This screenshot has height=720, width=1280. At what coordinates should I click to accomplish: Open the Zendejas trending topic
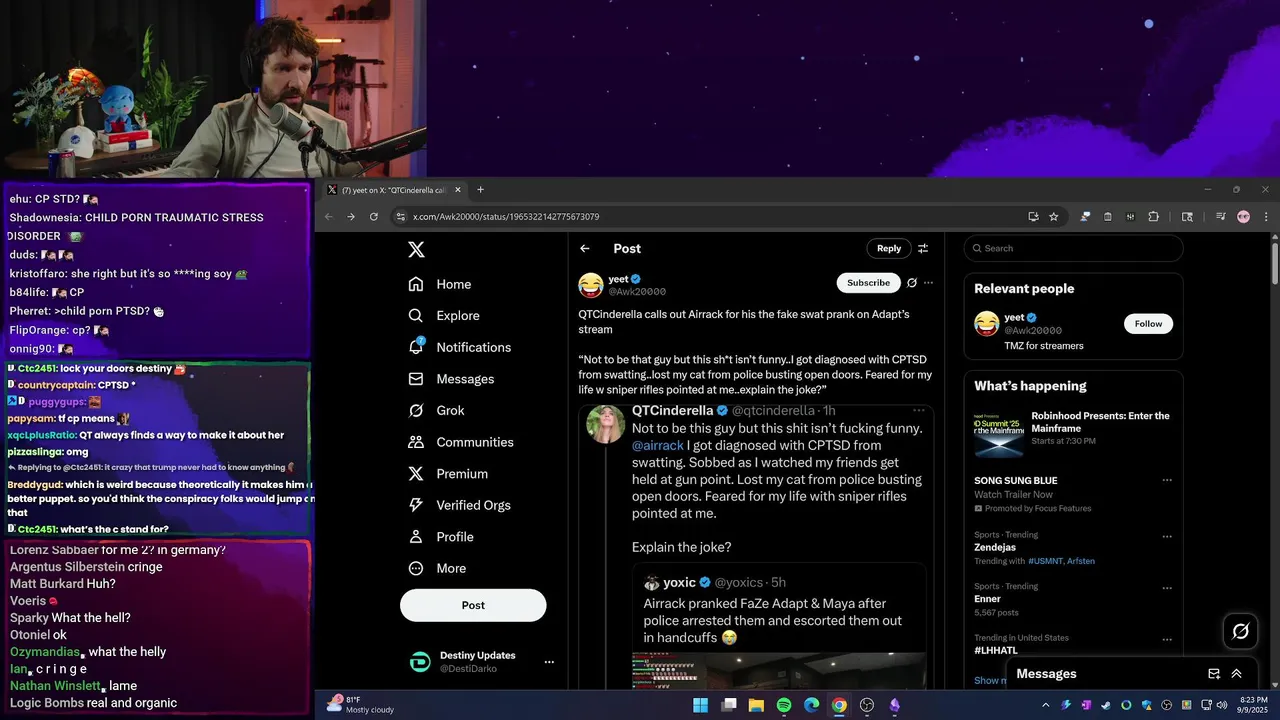(x=995, y=547)
